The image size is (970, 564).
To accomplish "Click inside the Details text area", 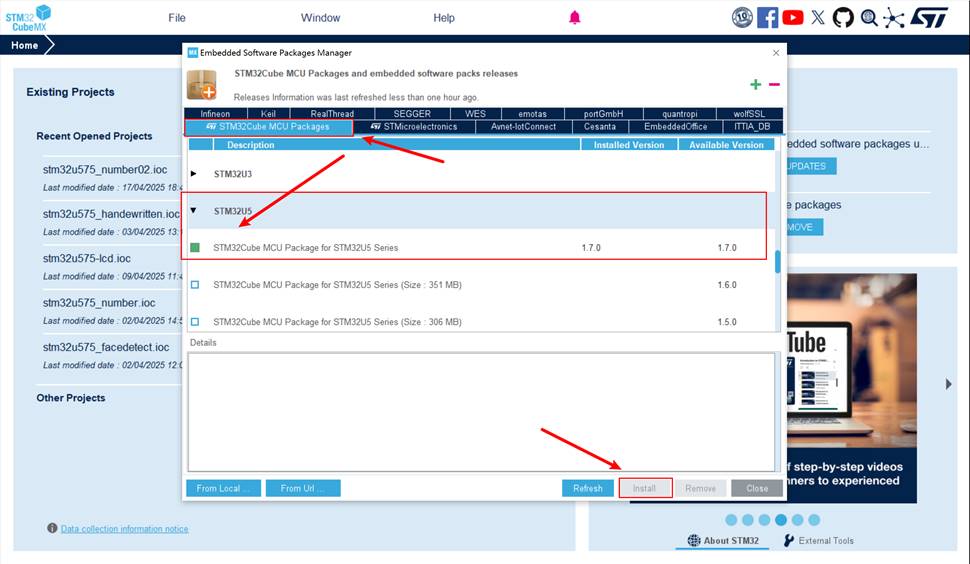I will (481, 412).
